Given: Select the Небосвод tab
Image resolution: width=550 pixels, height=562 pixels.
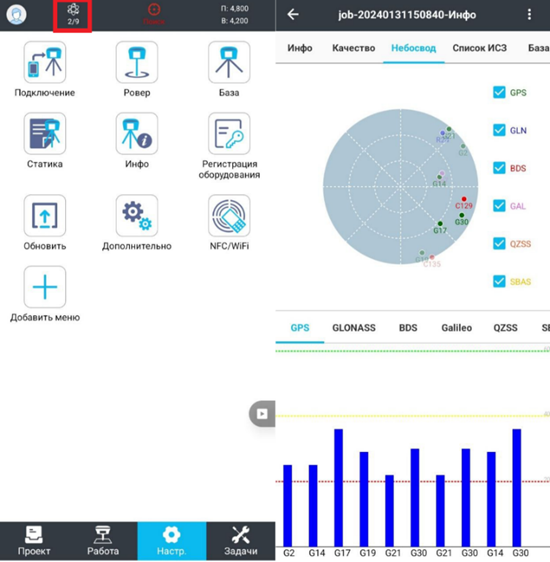Looking at the screenshot, I should pyautogui.click(x=413, y=48).
